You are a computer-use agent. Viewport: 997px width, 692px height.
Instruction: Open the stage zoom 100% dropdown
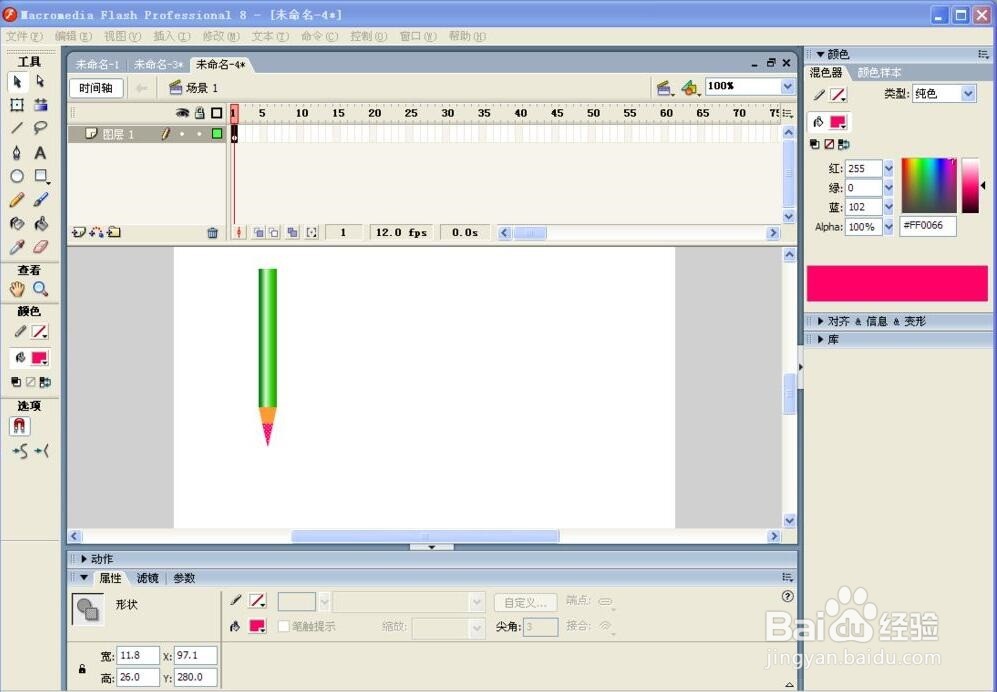[x=787, y=86]
